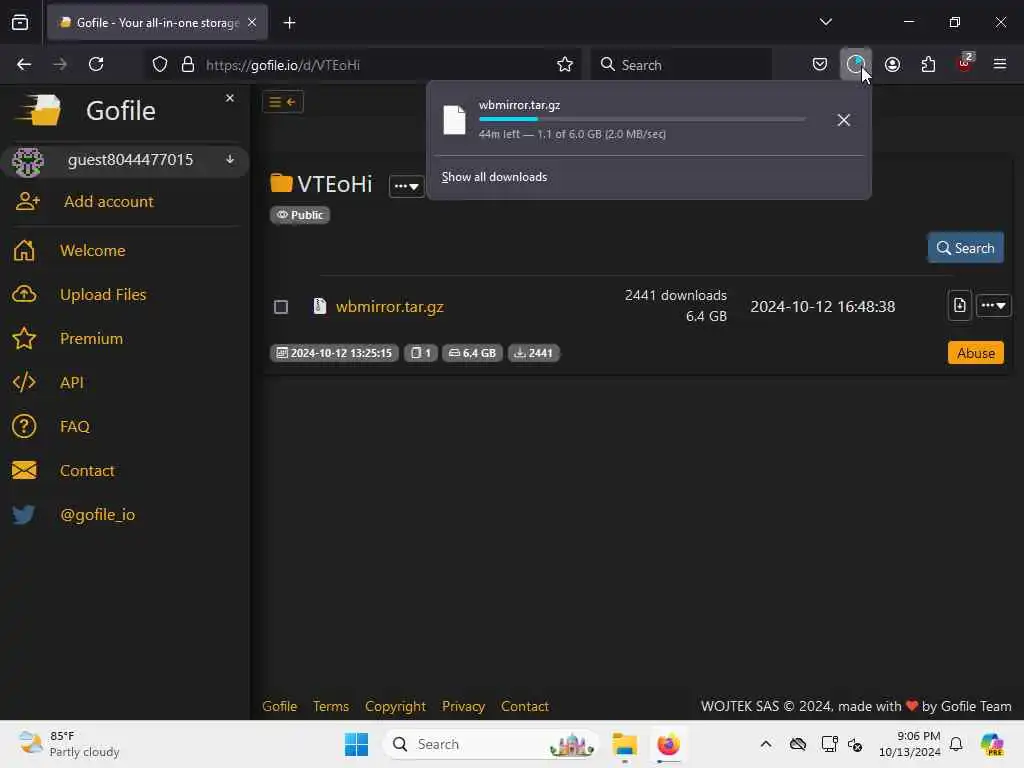Open the Pocket save icon
Viewport: 1024px width, 768px height.
pyautogui.click(x=820, y=64)
